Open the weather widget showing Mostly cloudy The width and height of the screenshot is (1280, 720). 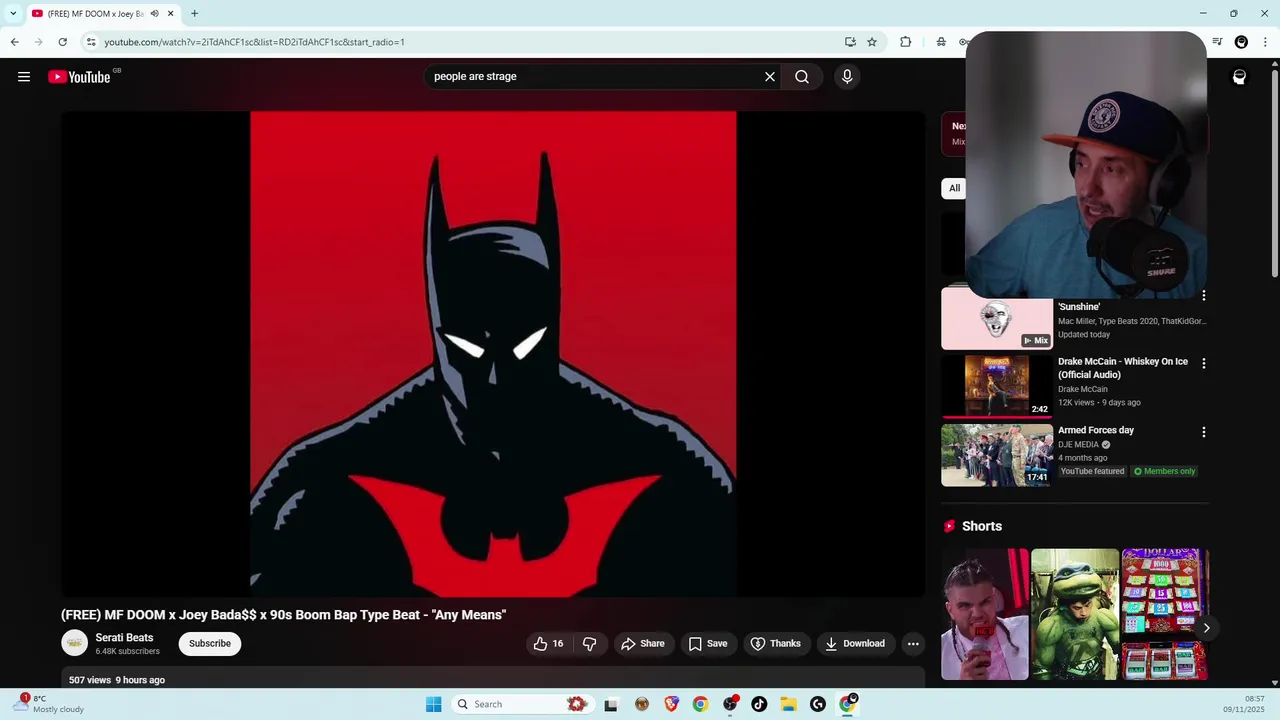tap(50, 704)
